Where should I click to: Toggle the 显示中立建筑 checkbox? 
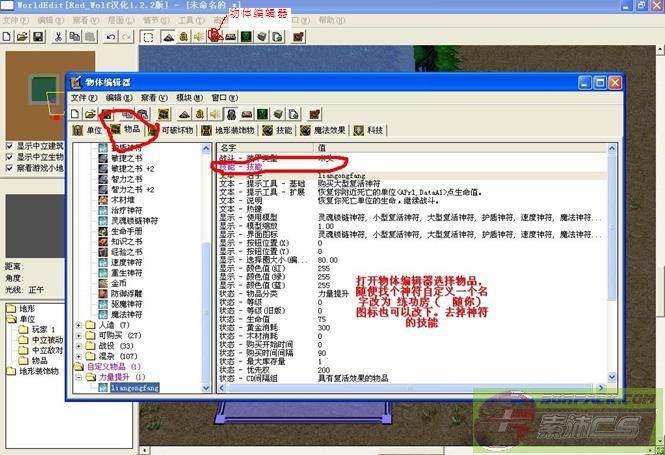coord(9,147)
